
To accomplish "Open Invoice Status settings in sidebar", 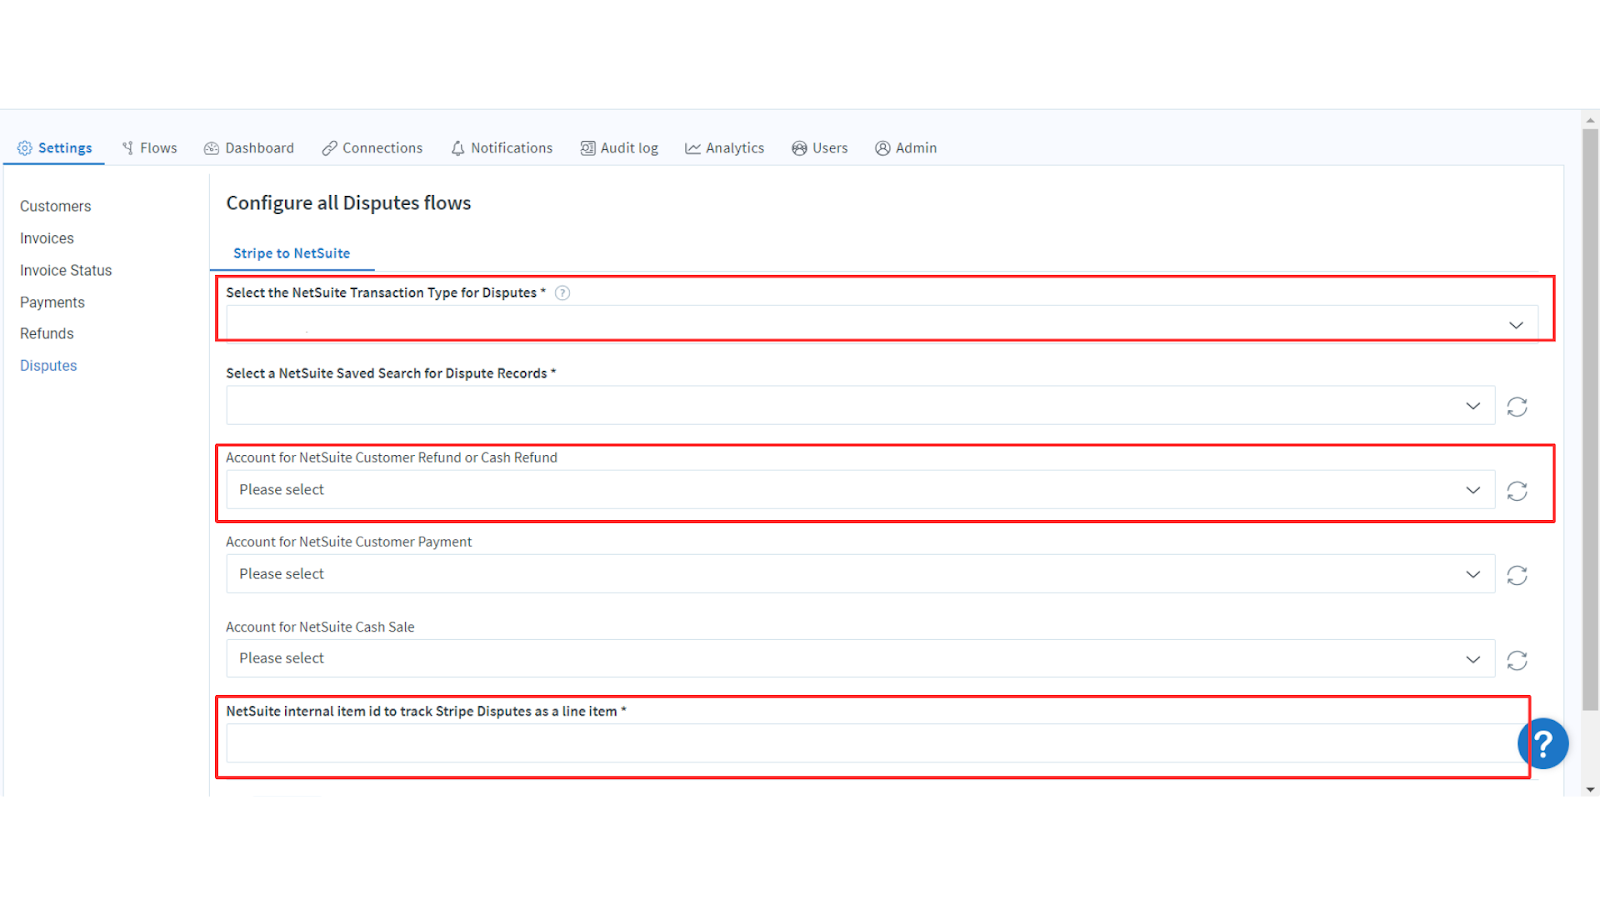I will coord(66,270).
